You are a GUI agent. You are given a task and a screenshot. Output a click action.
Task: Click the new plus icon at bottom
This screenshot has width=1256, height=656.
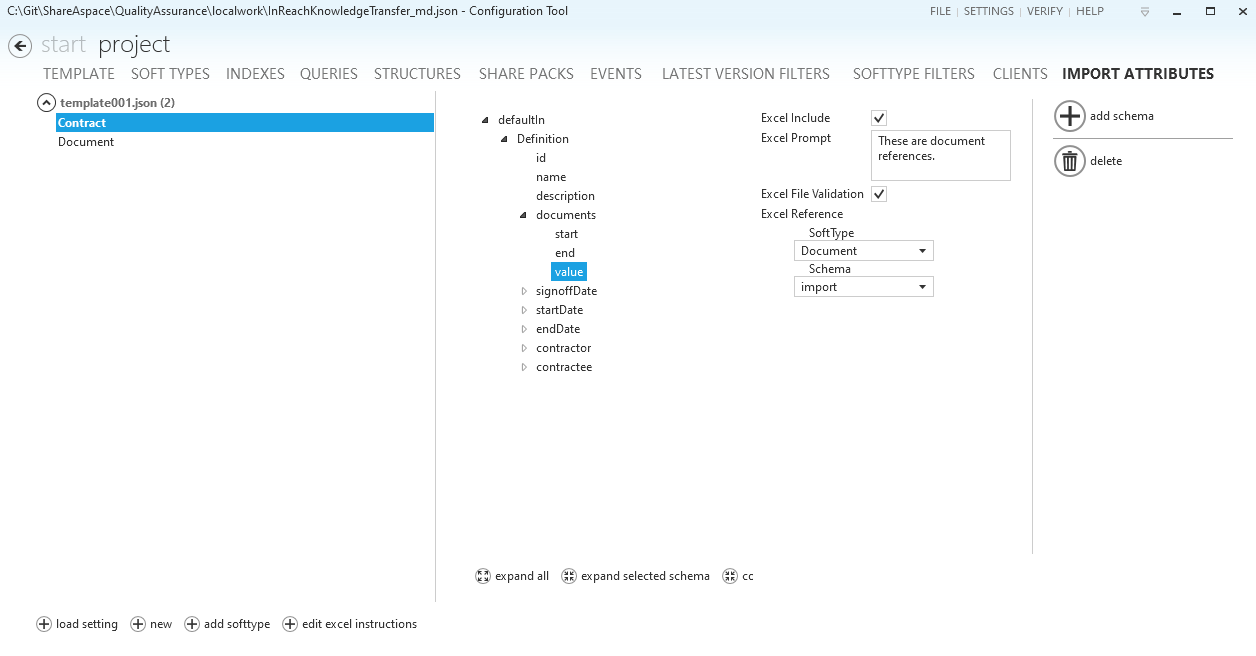[140, 623]
